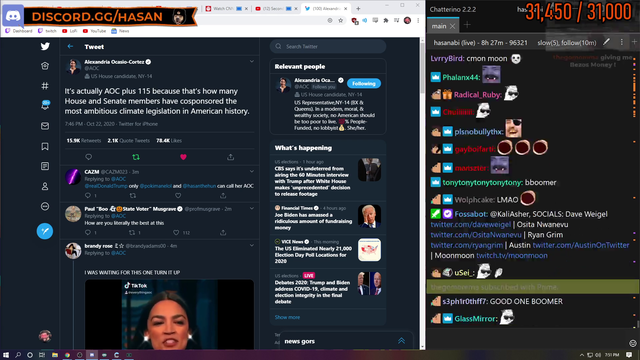Open Chrome from the taskbar
This screenshot has width=640, height=360.
(x=67, y=355)
